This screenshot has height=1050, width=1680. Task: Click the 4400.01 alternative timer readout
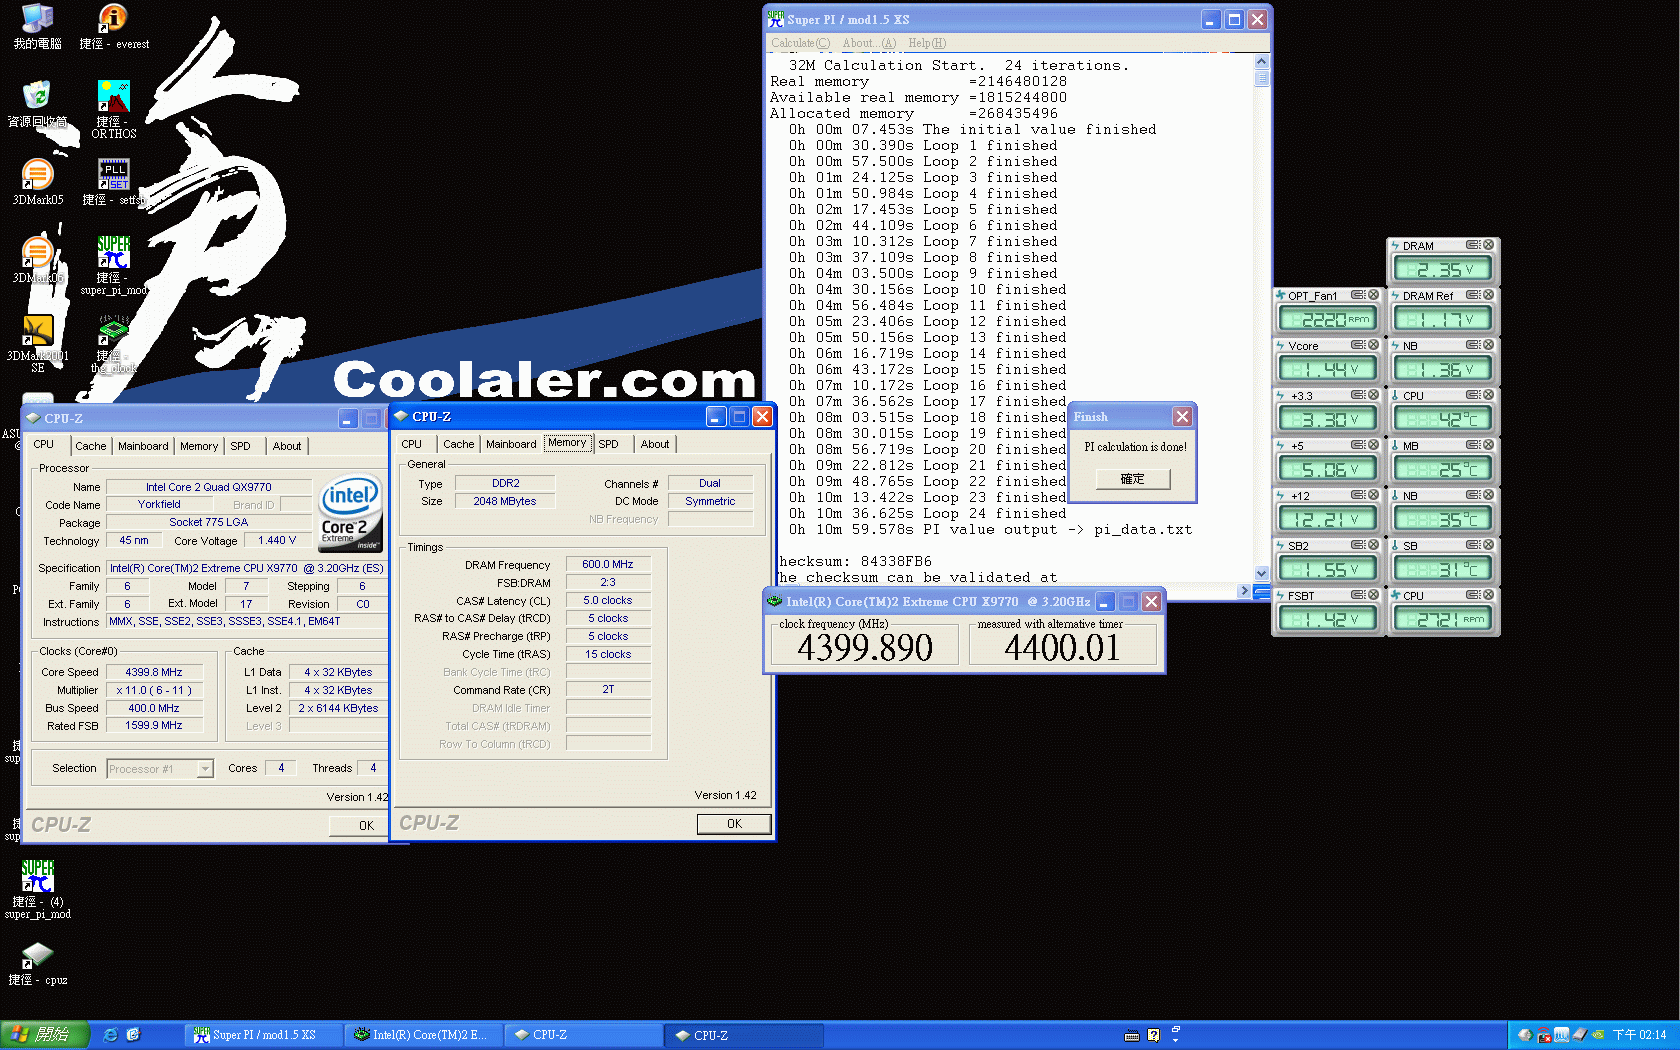[1062, 648]
